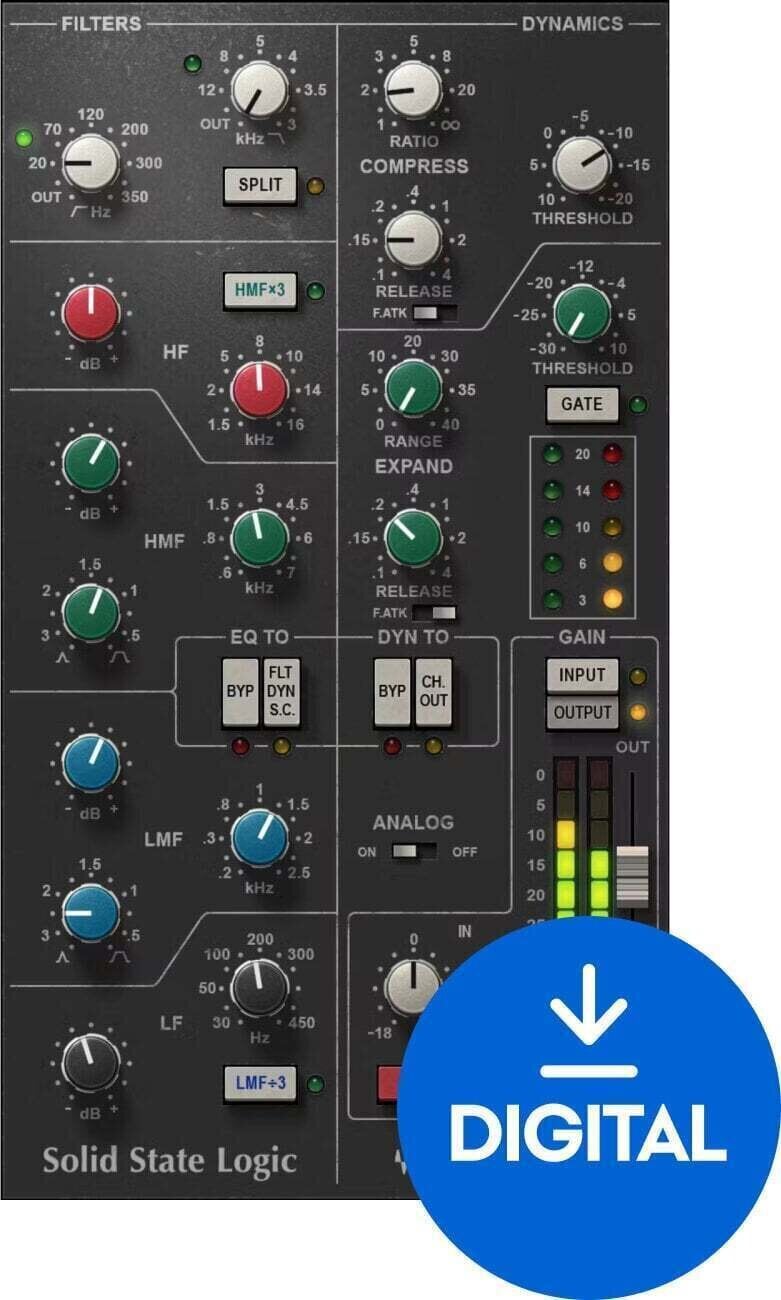The width and height of the screenshot is (781, 1300).
Task: Click the black LF frequency Hz knob
Action: pyautogui.click(x=260, y=988)
